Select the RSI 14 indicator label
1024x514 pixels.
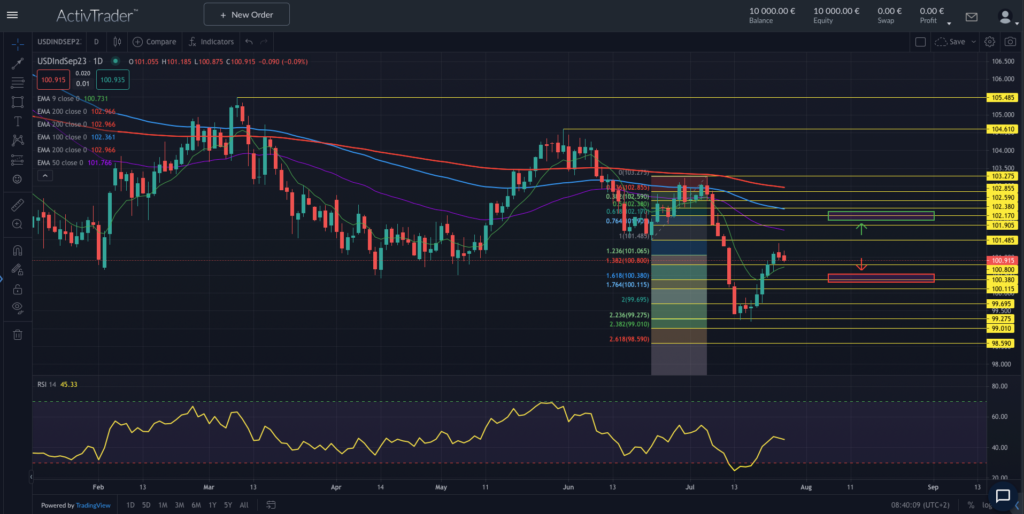point(46,384)
